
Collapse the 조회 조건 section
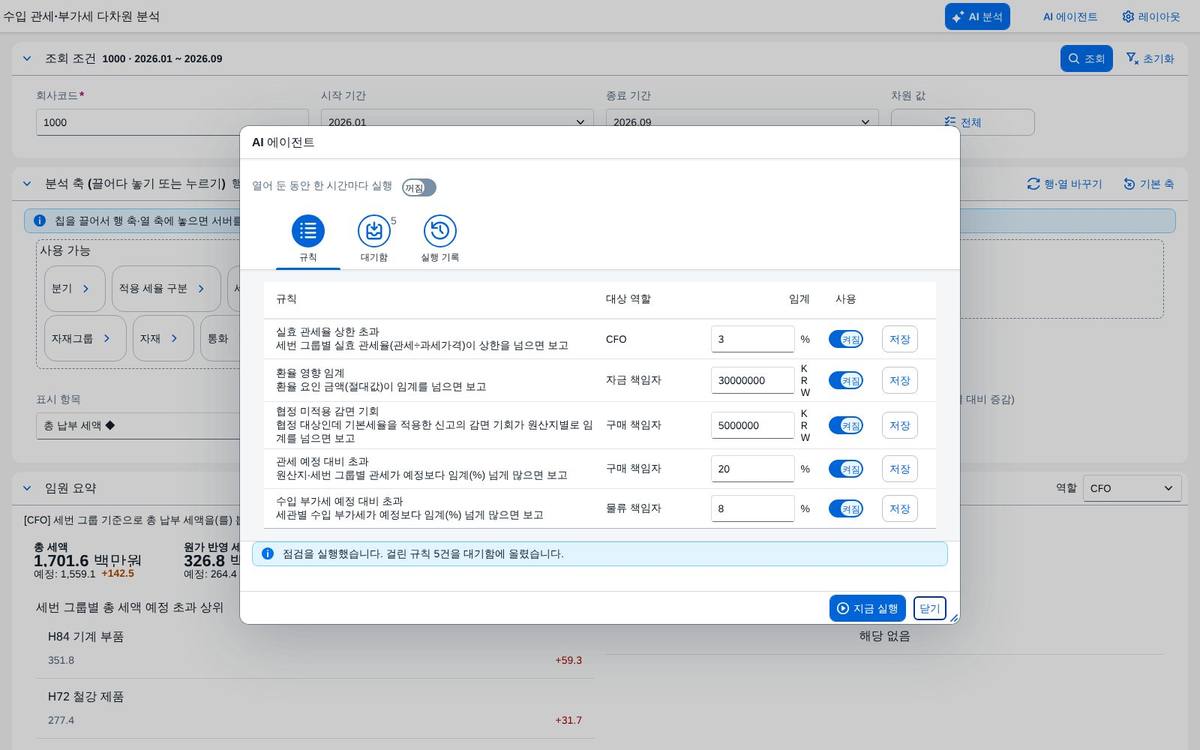[27, 58]
